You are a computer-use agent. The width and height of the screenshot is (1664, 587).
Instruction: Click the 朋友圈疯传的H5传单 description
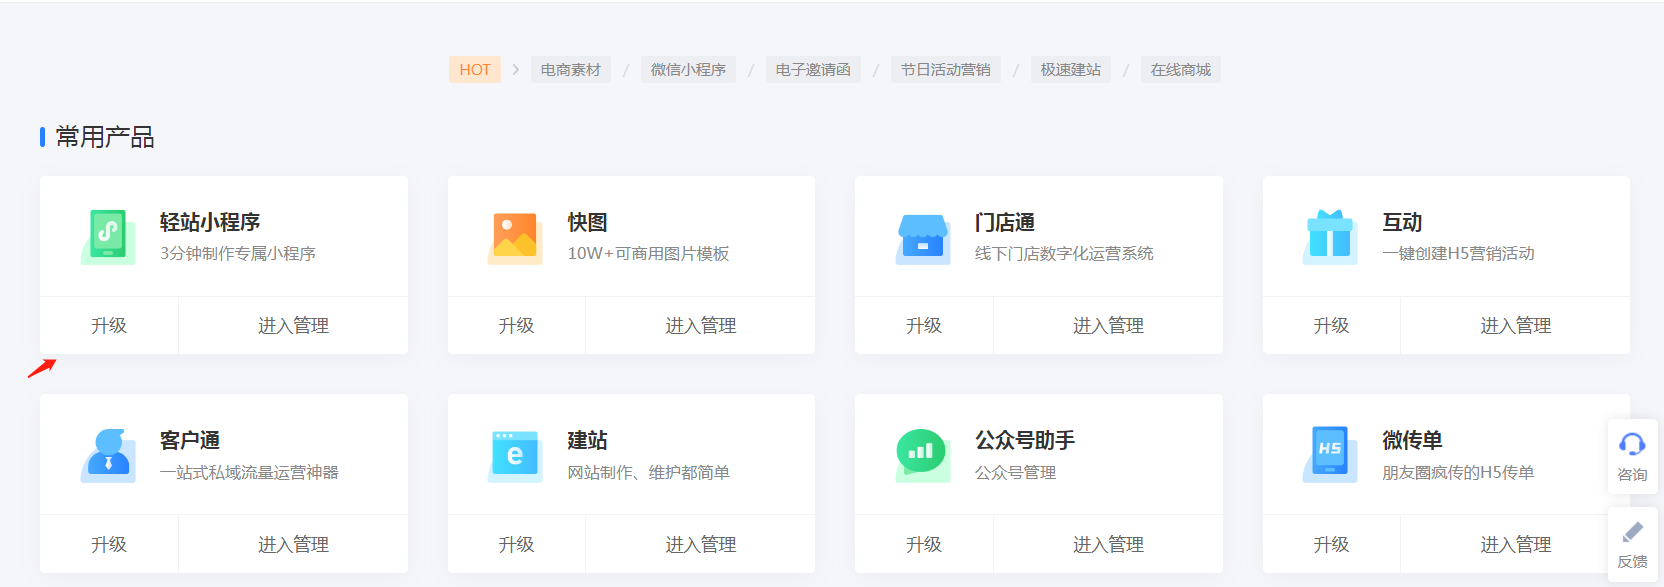(1458, 472)
